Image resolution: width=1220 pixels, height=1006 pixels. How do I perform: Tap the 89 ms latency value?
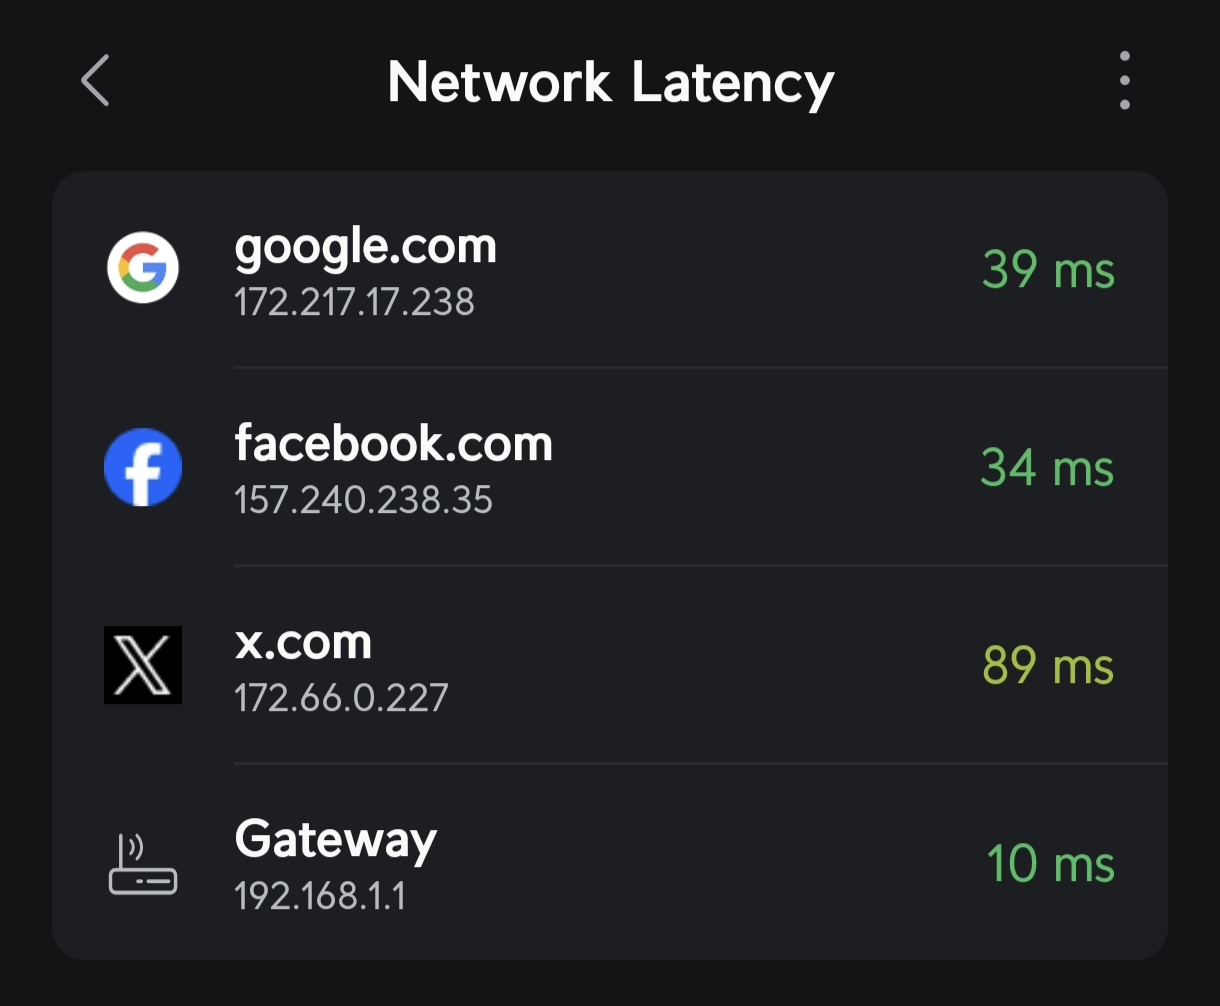click(x=1048, y=665)
